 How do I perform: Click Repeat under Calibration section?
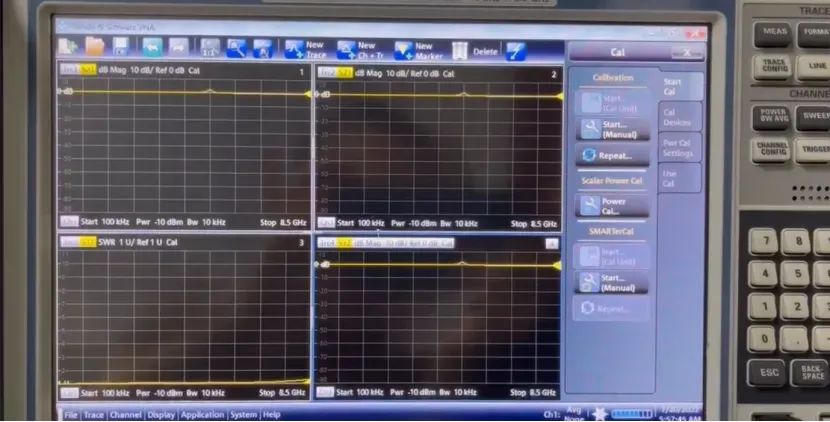point(612,155)
